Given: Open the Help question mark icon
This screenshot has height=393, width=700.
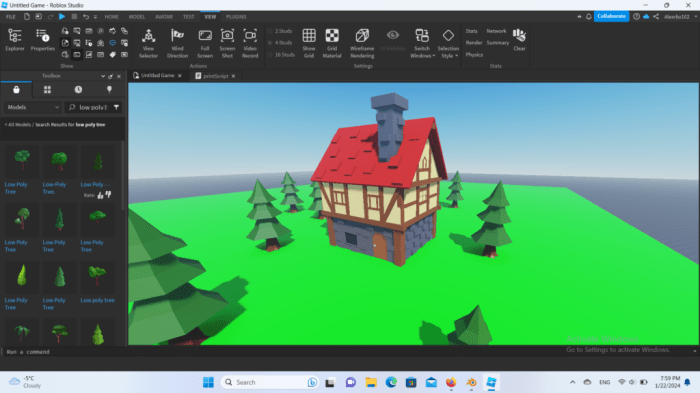Looking at the screenshot, I should click(x=636, y=17).
